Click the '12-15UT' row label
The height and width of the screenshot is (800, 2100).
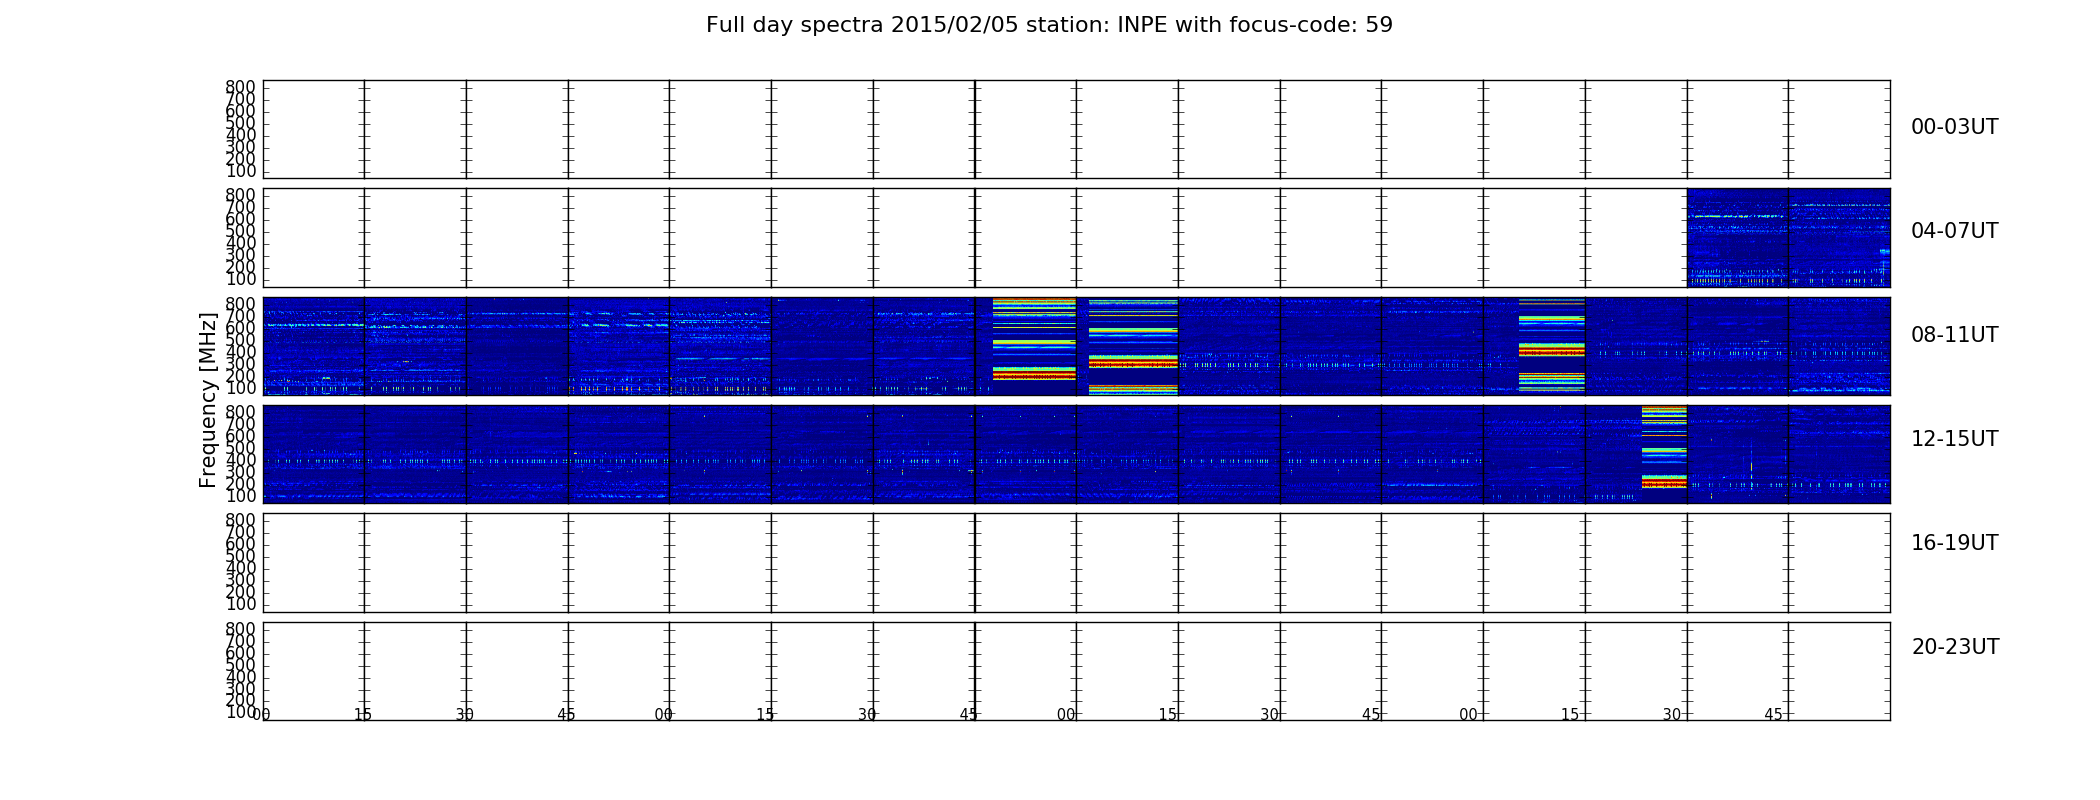[x=1954, y=439]
